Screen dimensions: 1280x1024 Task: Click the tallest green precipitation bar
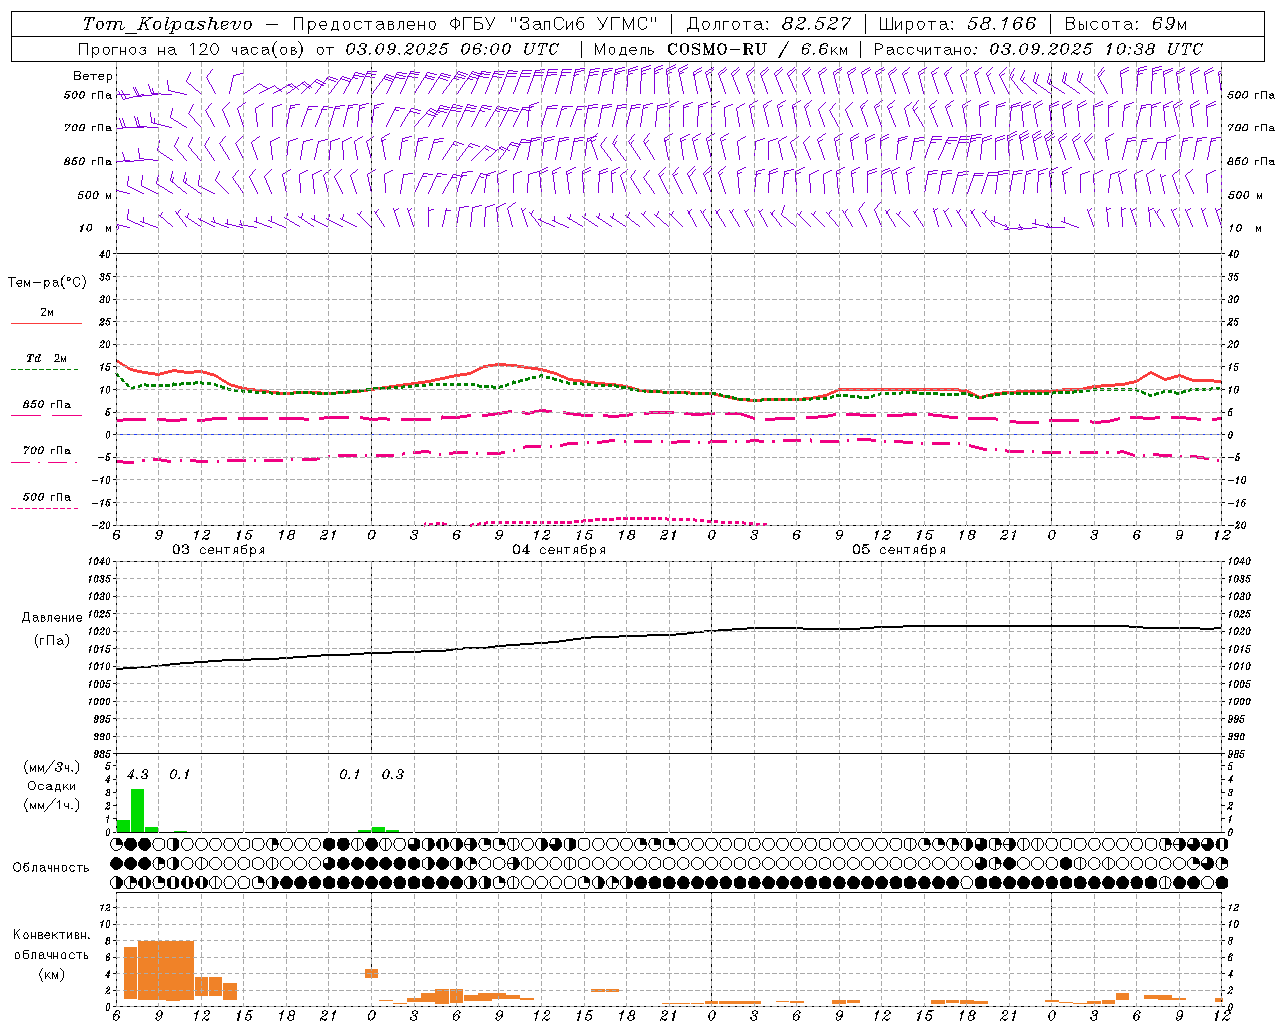click(137, 810)
